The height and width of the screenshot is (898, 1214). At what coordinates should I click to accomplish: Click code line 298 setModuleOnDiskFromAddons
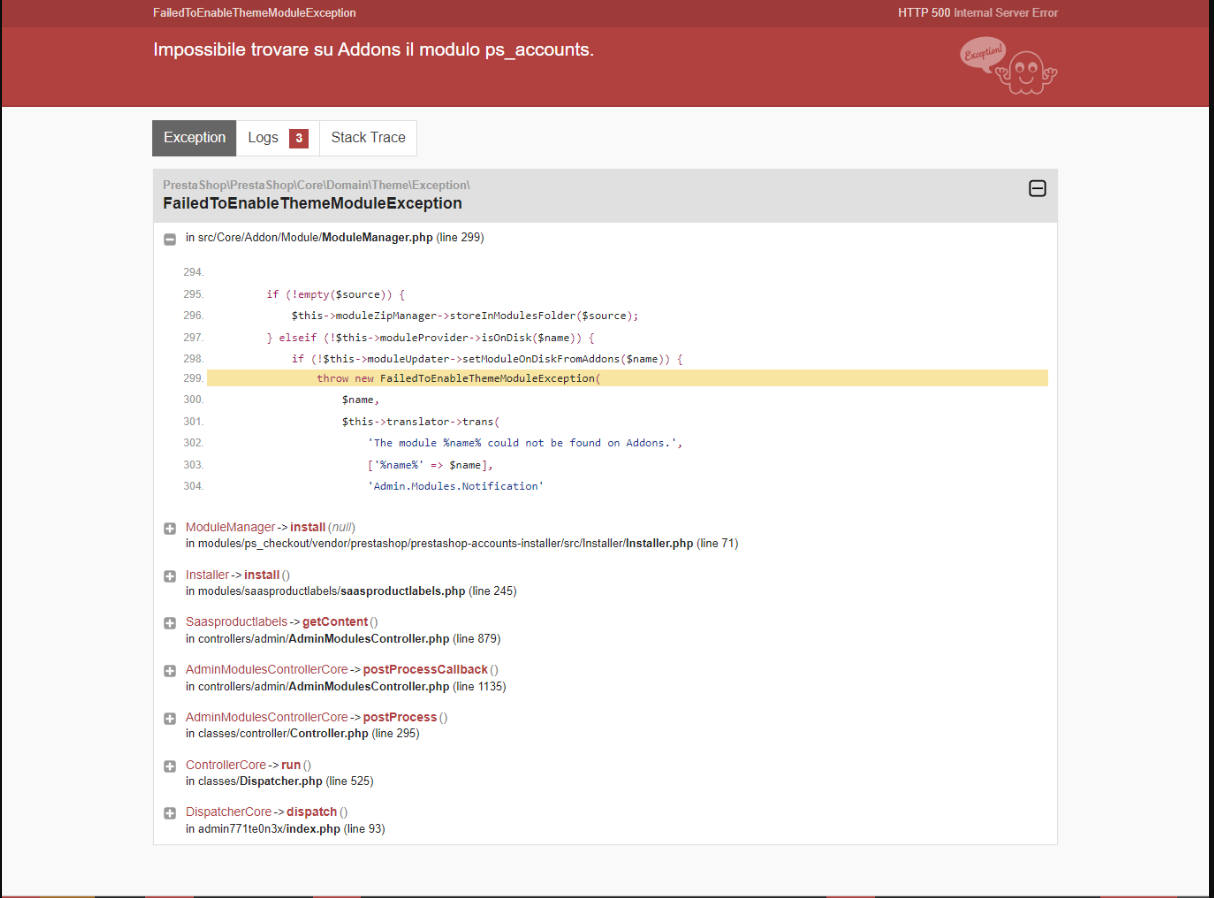(x=487, y=358)
